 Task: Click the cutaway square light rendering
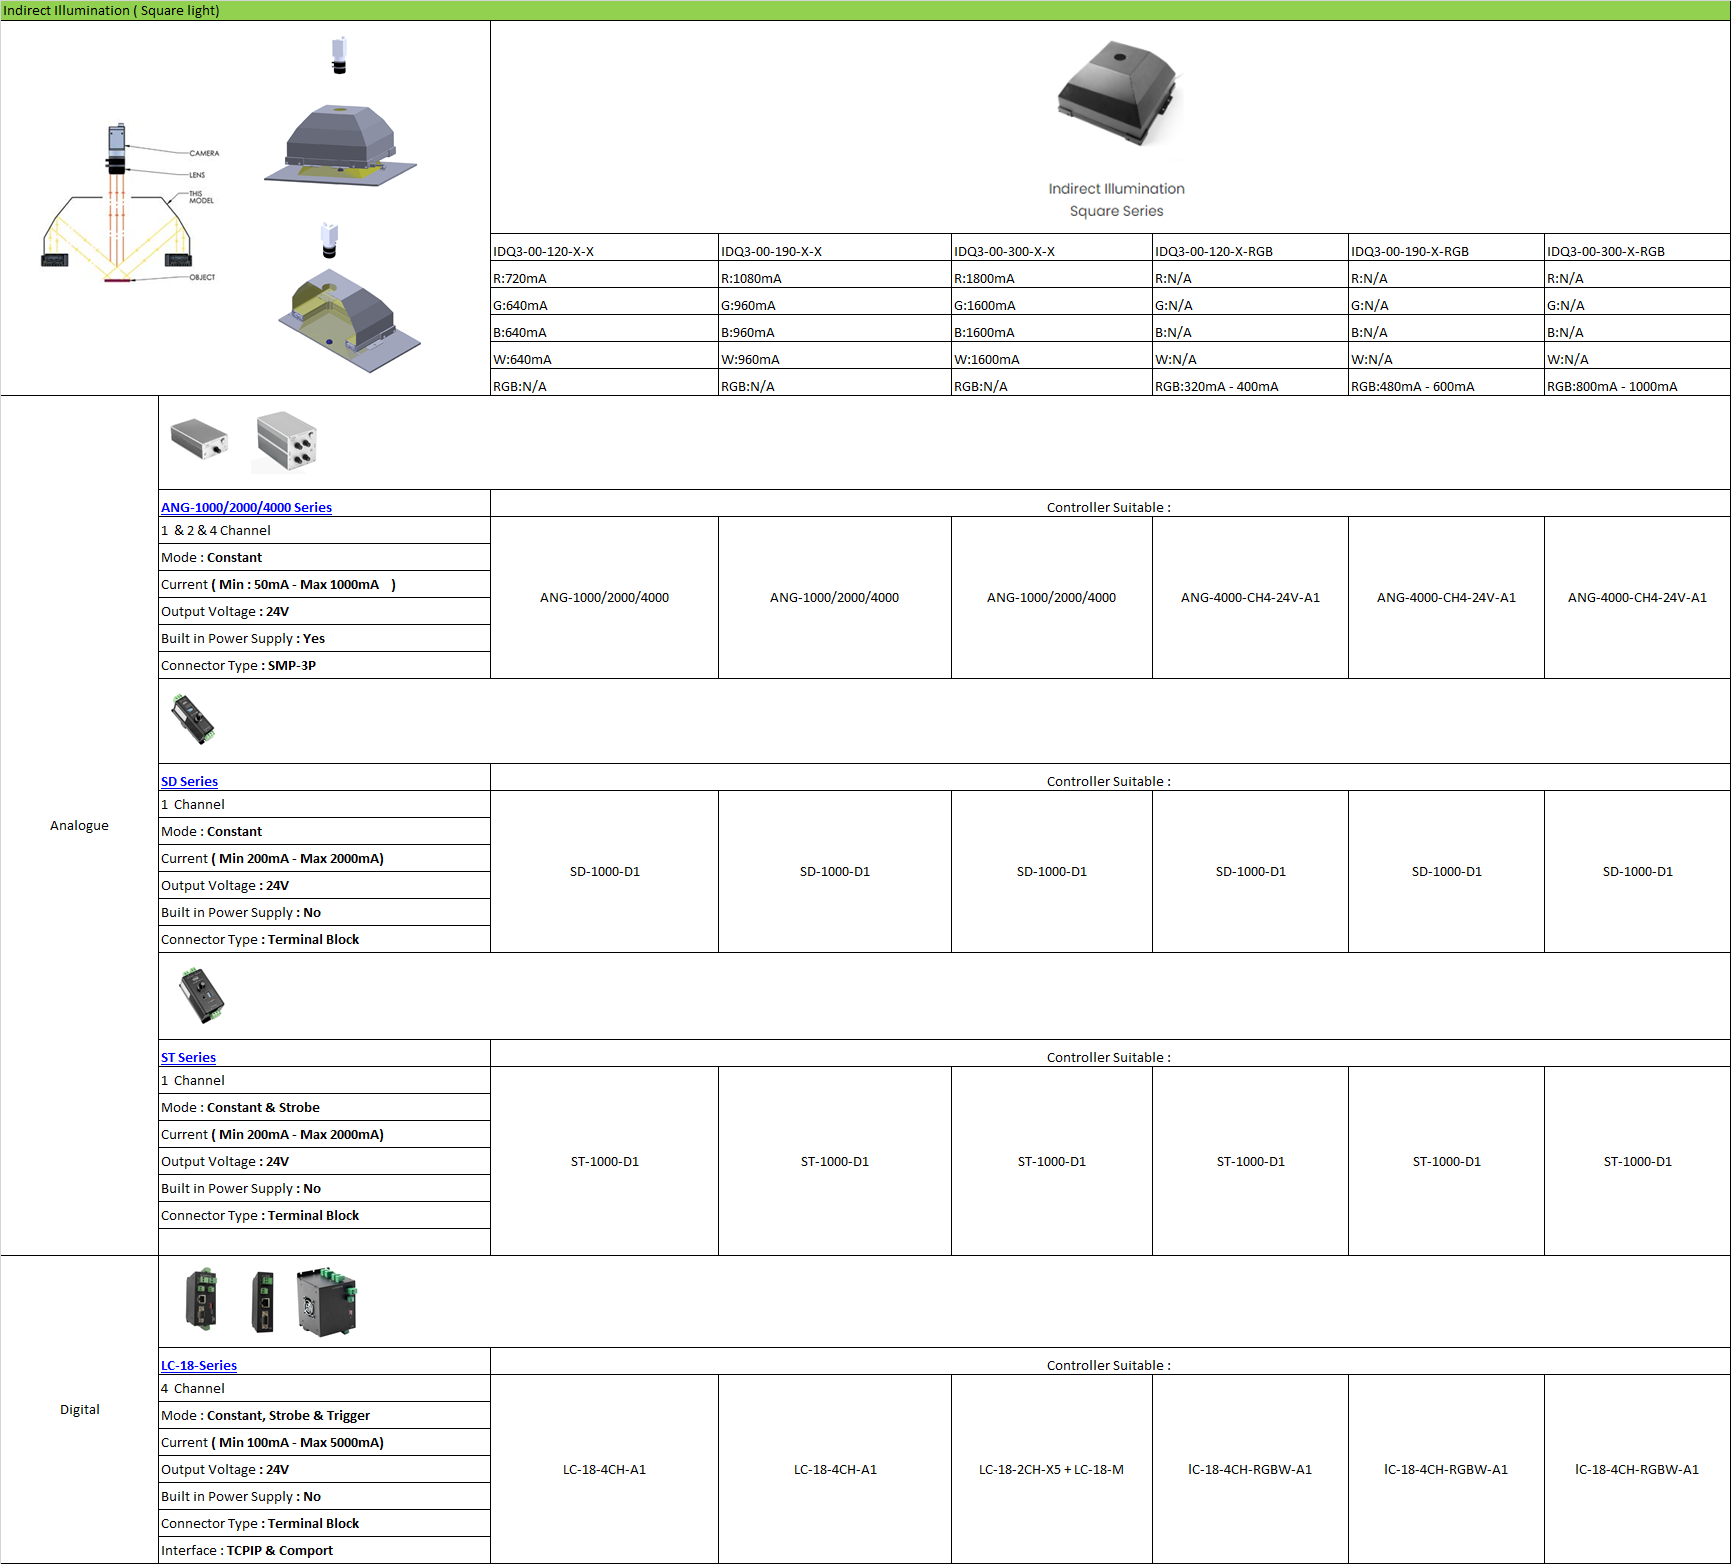click(349, 320)
